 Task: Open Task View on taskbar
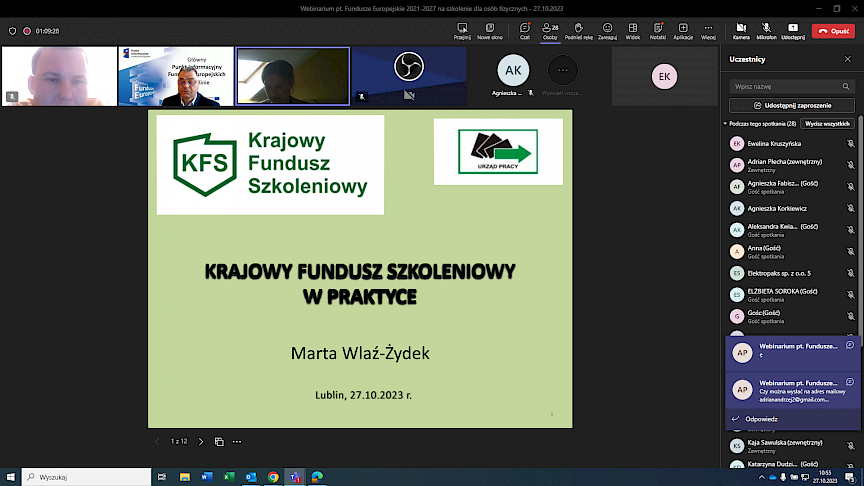pyautogui.click(x=162, y=477)
